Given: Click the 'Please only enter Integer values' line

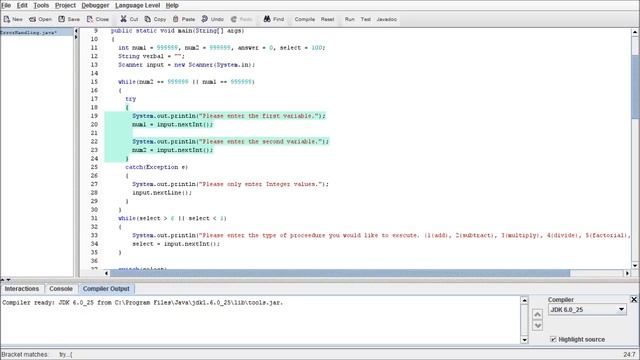Looking at the screenshot, I should 230,184.
